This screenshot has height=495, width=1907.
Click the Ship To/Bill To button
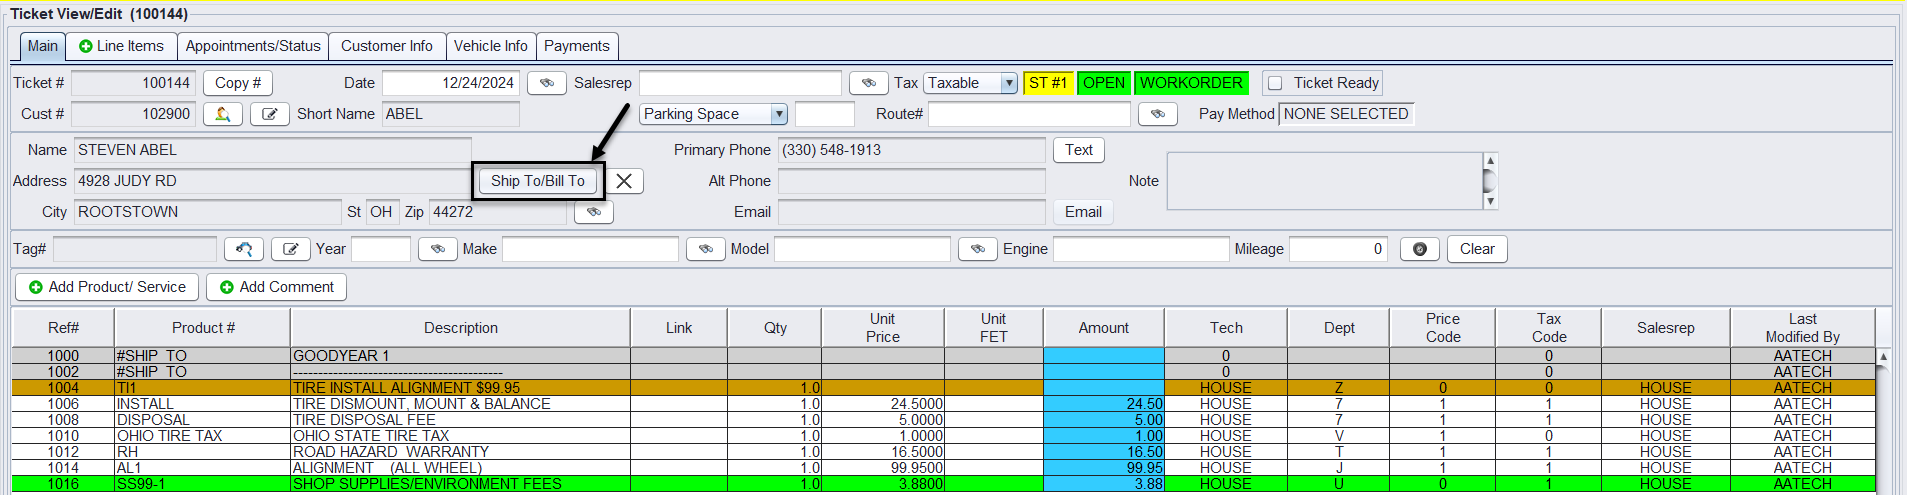[x=538, y=181]
